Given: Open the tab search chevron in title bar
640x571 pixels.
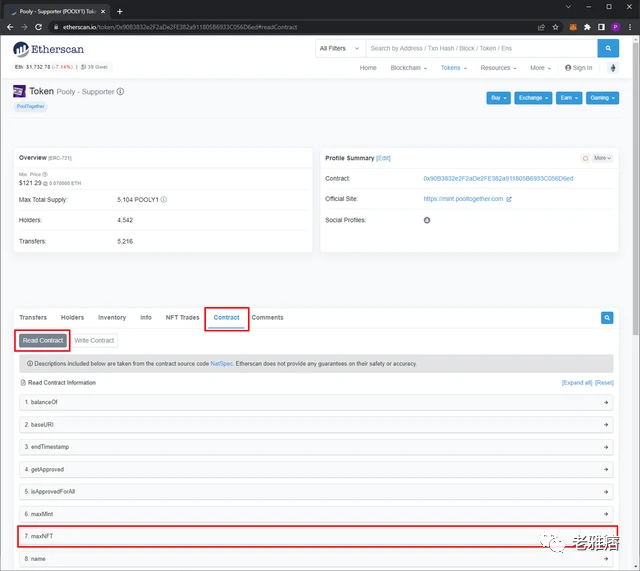Looking at the screenshot, I should point(568,7).
